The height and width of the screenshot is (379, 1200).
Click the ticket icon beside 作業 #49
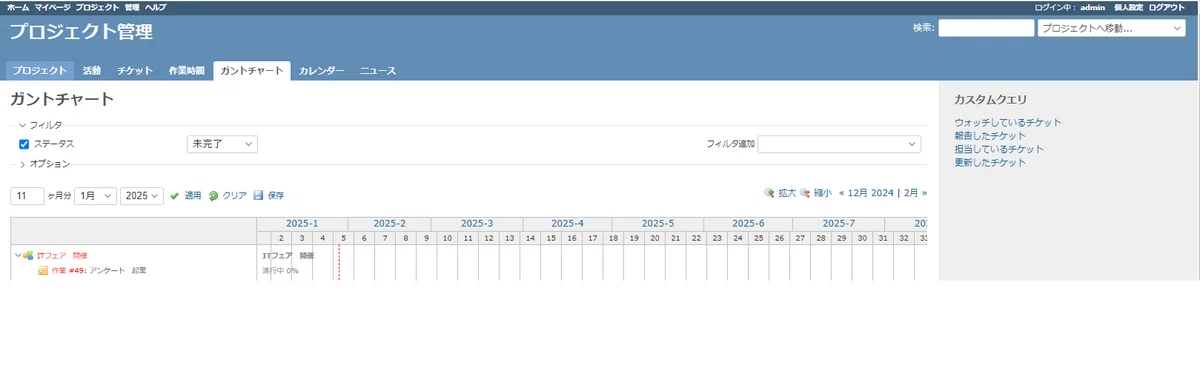[x=43, y=270]
